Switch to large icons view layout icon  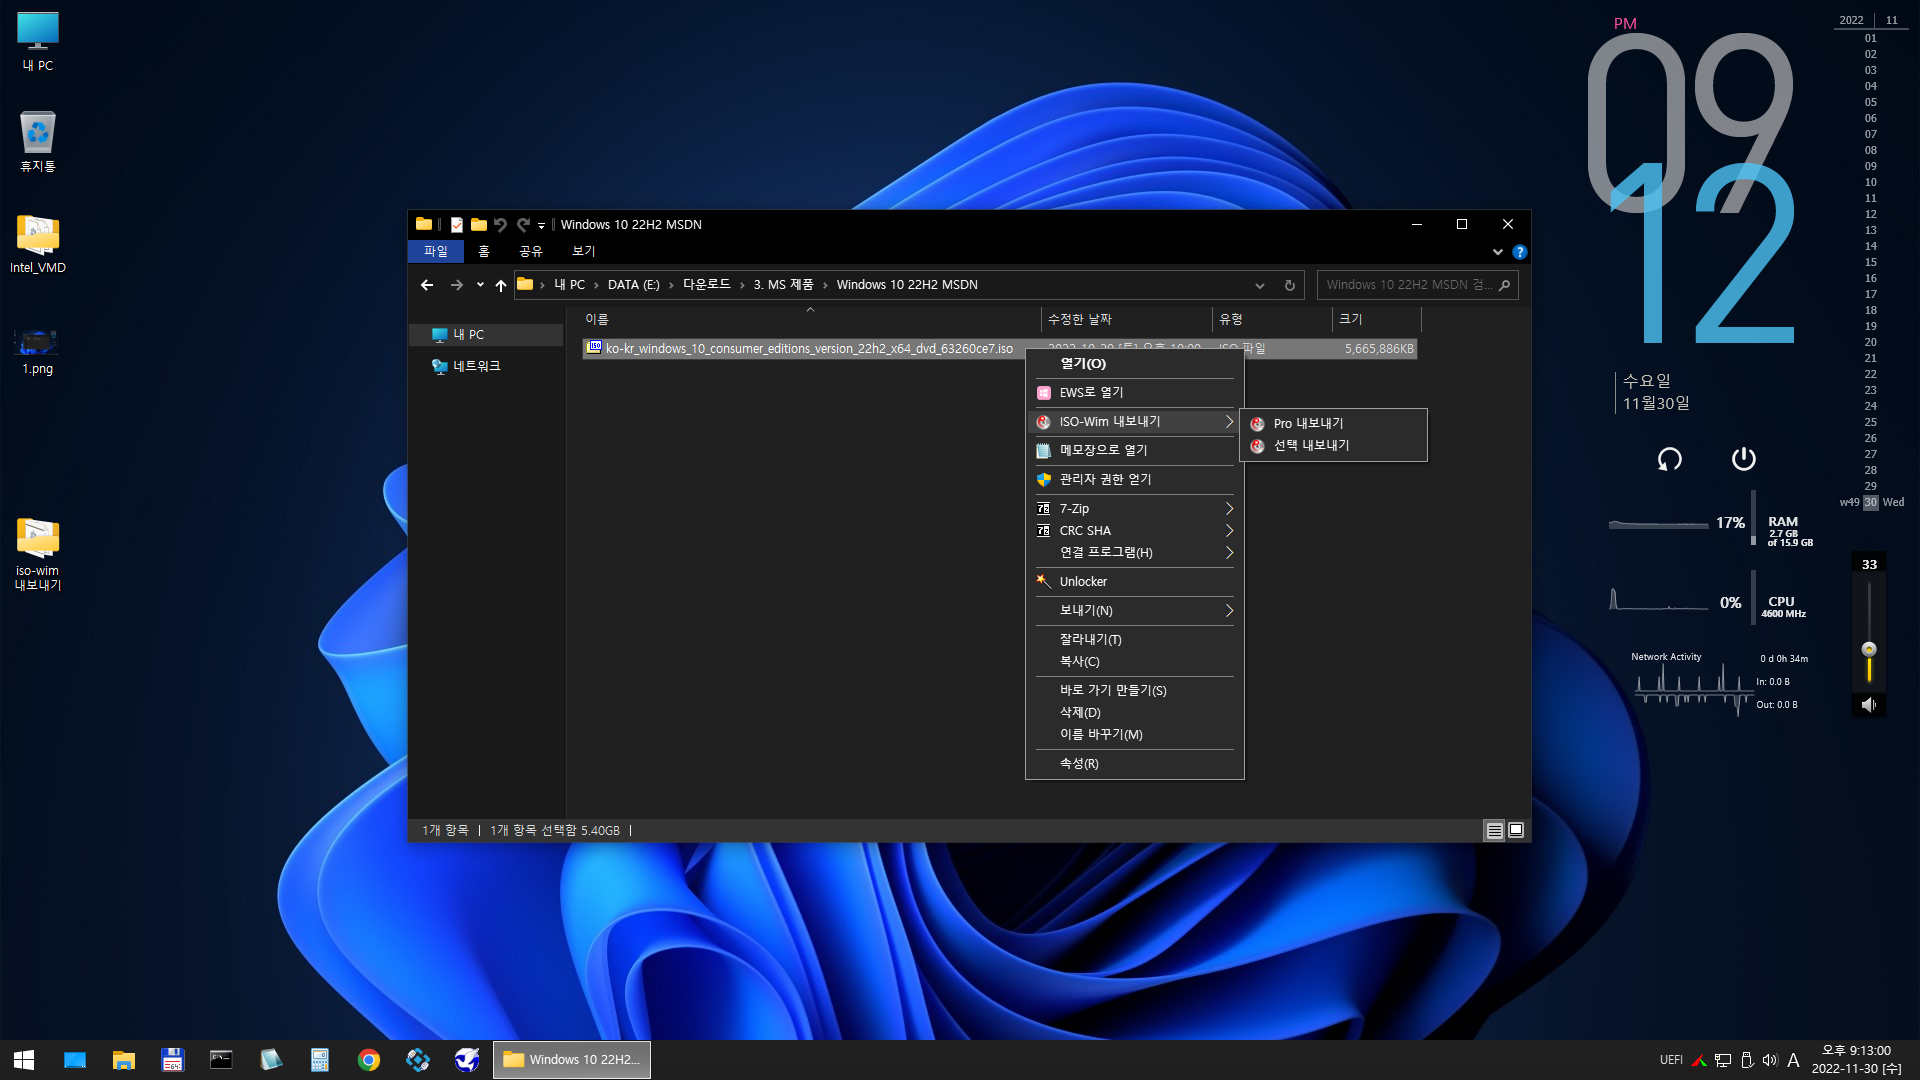click(x=1516, y=830)
